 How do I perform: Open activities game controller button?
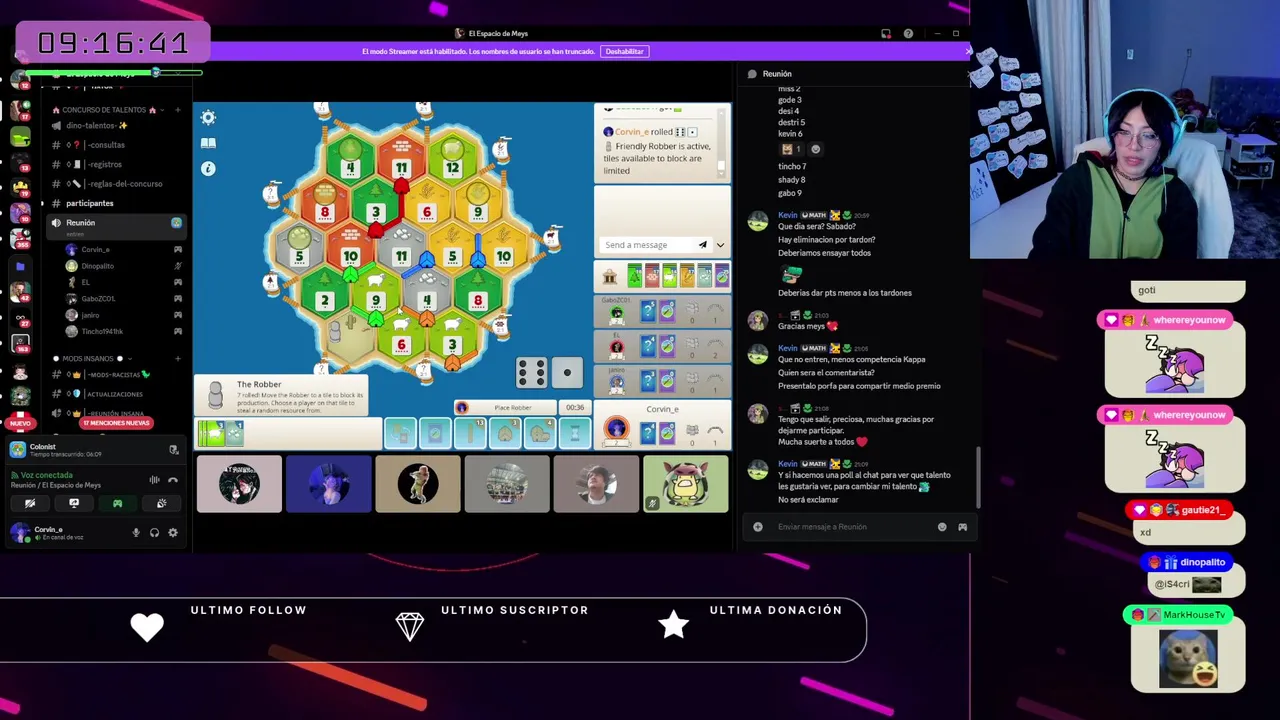[x=117, y=504]
